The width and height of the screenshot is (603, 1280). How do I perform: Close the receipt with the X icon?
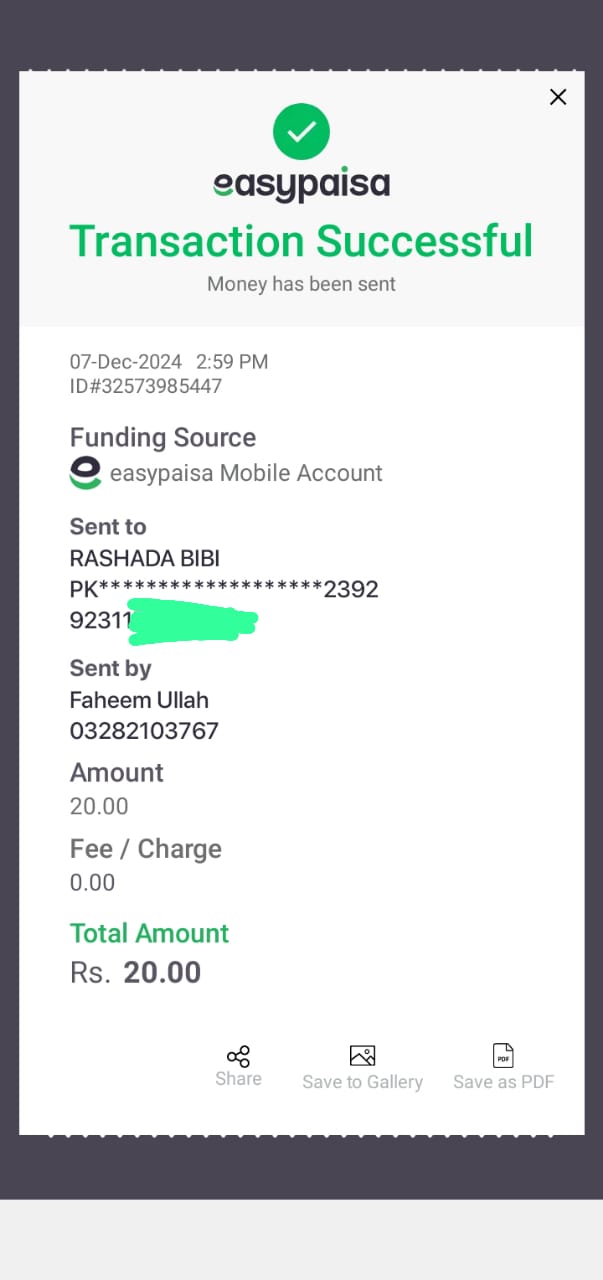(x=558, y=97)
